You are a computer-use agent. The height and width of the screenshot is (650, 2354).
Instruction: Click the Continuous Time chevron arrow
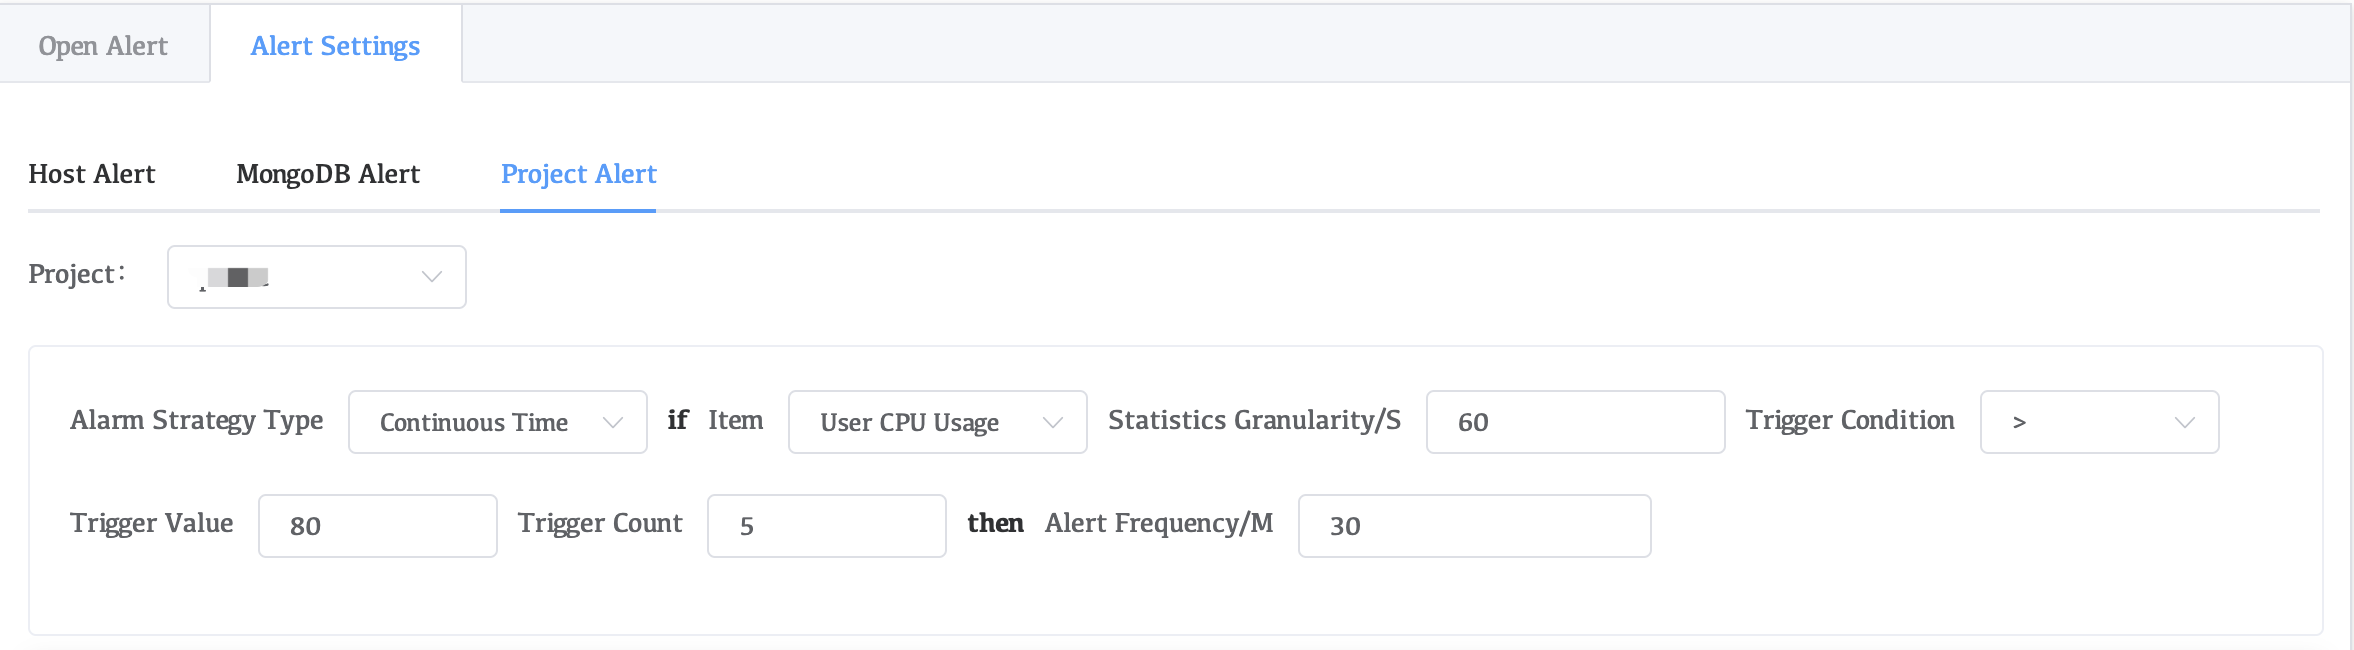point(613,422)
